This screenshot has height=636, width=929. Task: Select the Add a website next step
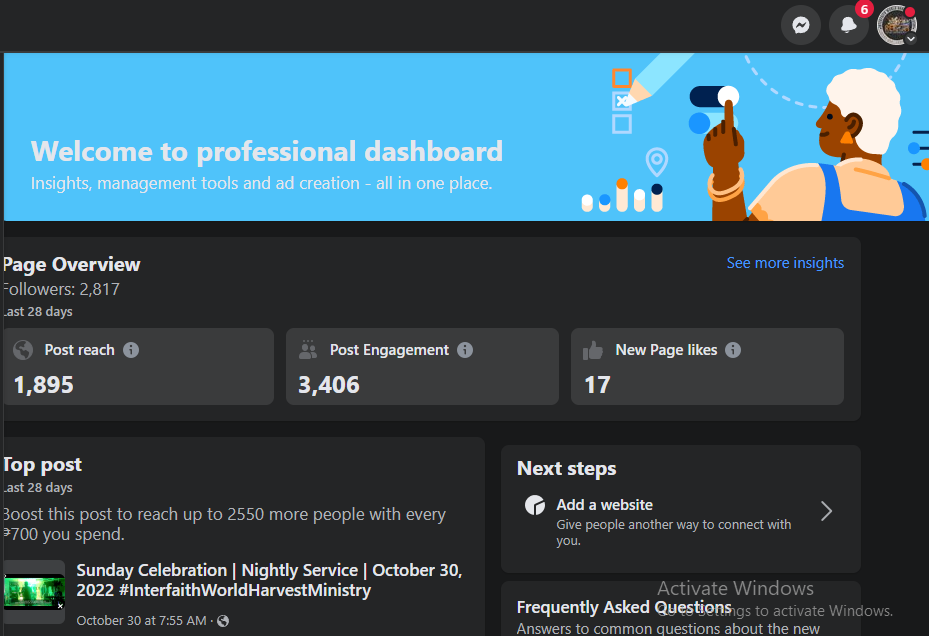pyautogui.click(x=680, y=521)
